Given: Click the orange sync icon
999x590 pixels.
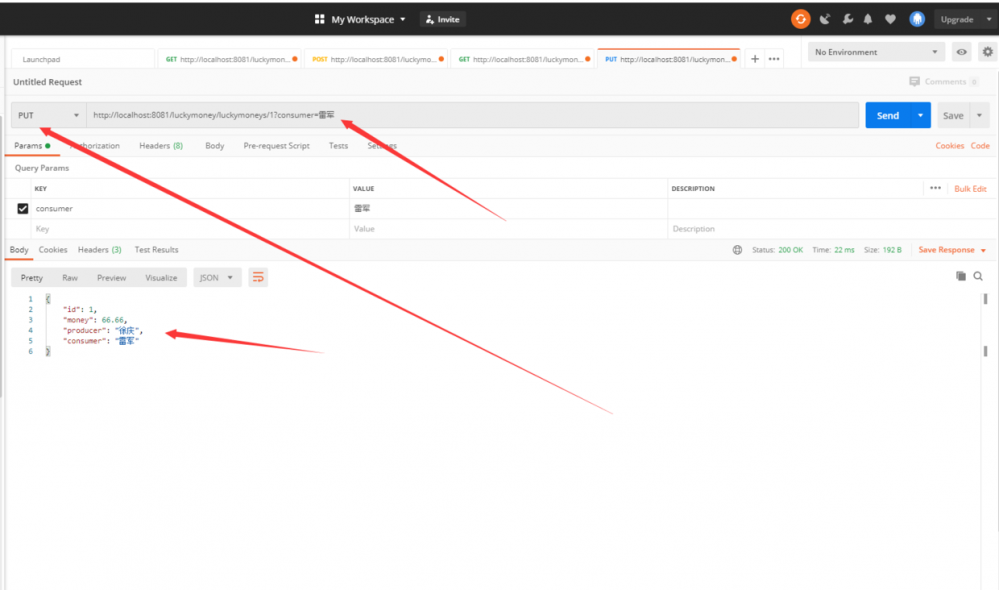Looking at the screenshot, I should (800, 19).
